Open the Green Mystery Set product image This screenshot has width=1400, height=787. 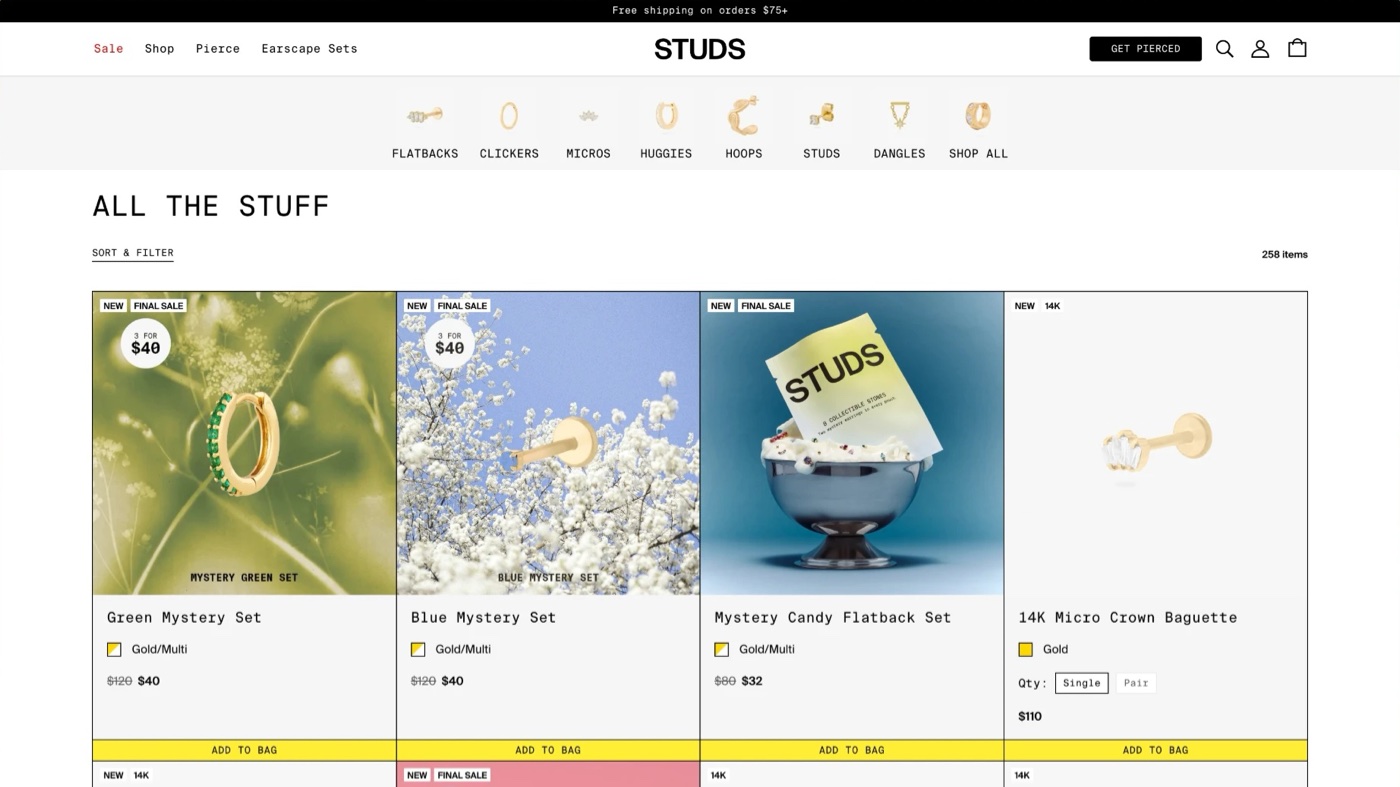tap(245, 443)
